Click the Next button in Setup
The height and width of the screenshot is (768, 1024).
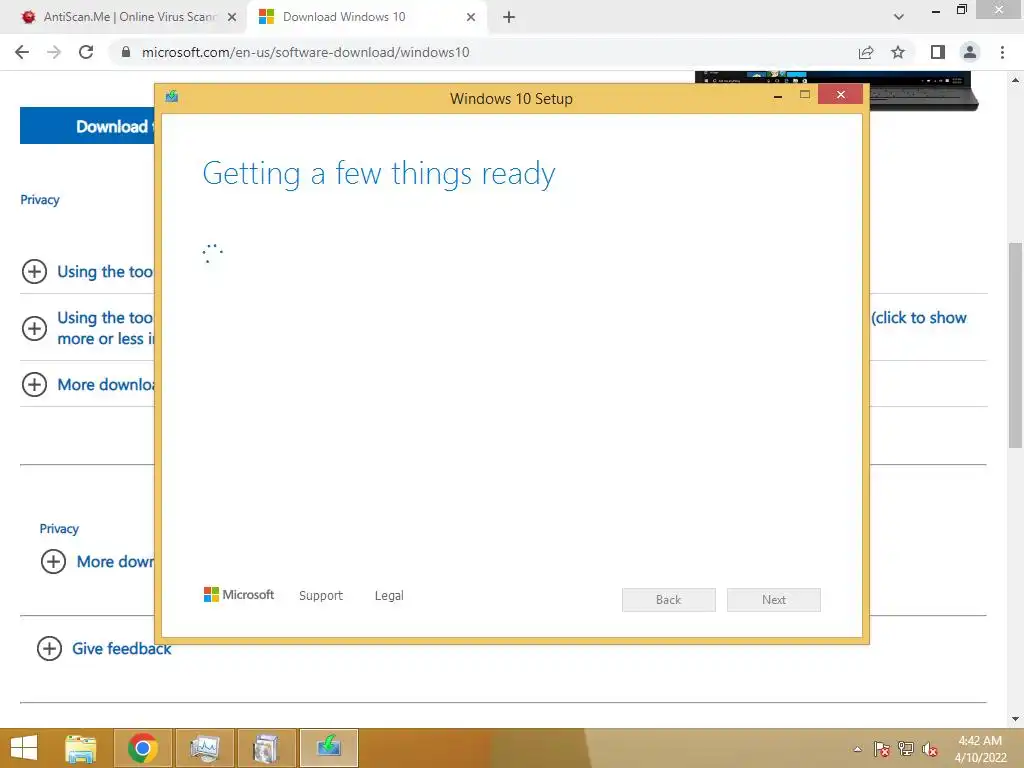click(774, 600)
